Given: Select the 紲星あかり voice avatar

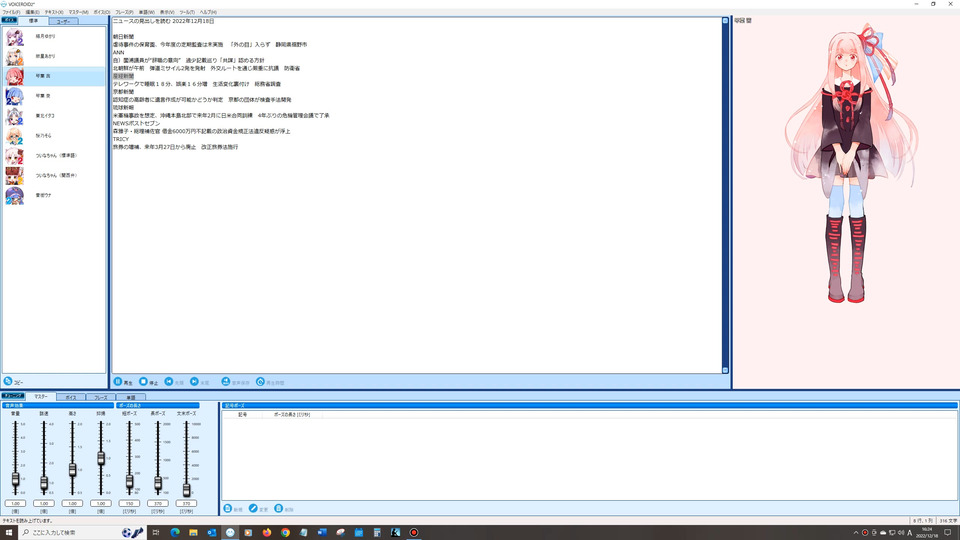Looking at the screenshot, I should coord(15,56).
